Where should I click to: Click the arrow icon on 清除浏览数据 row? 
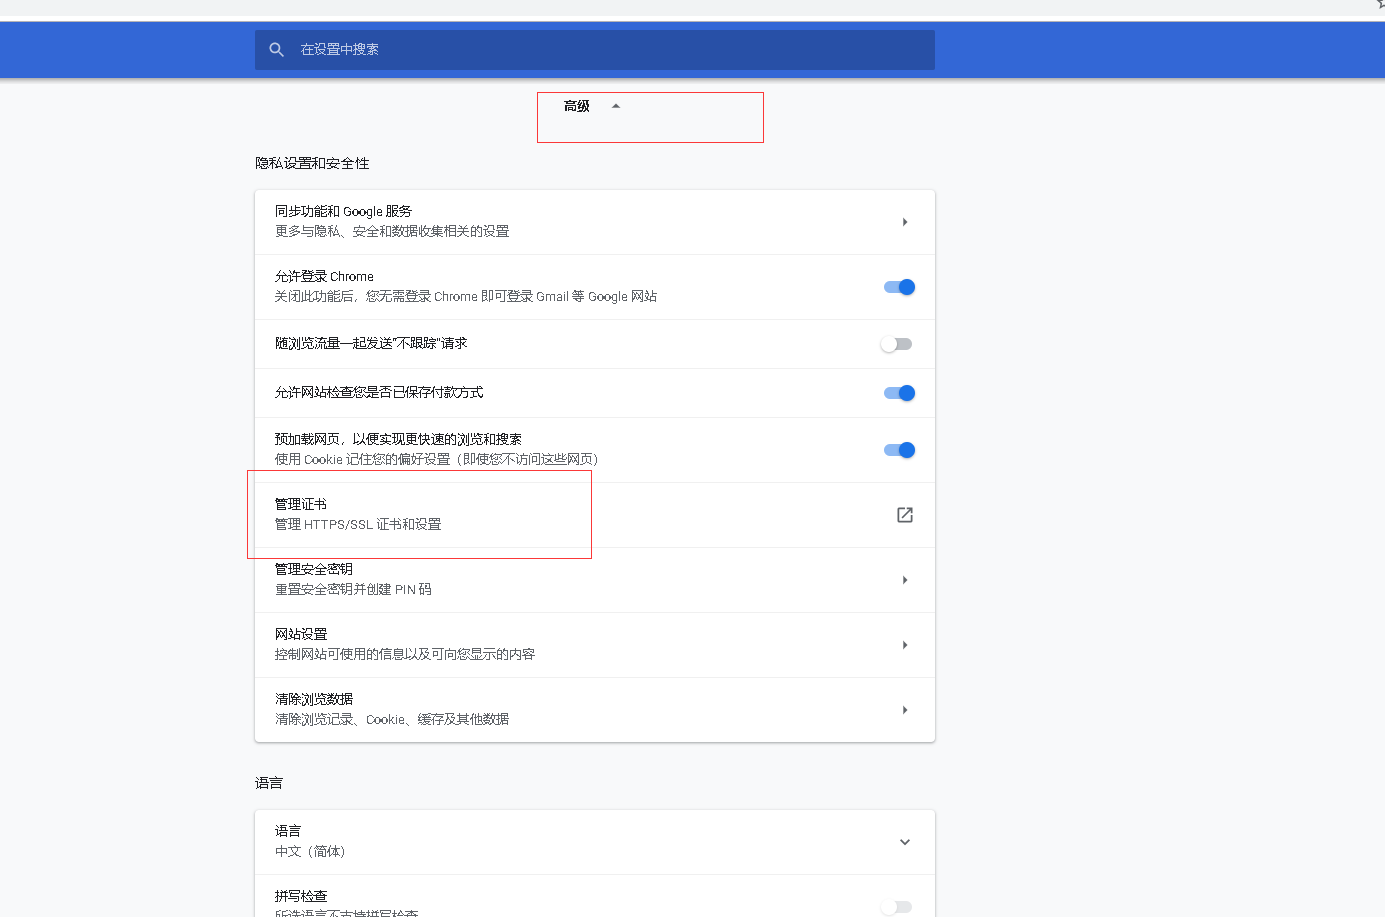905,709
